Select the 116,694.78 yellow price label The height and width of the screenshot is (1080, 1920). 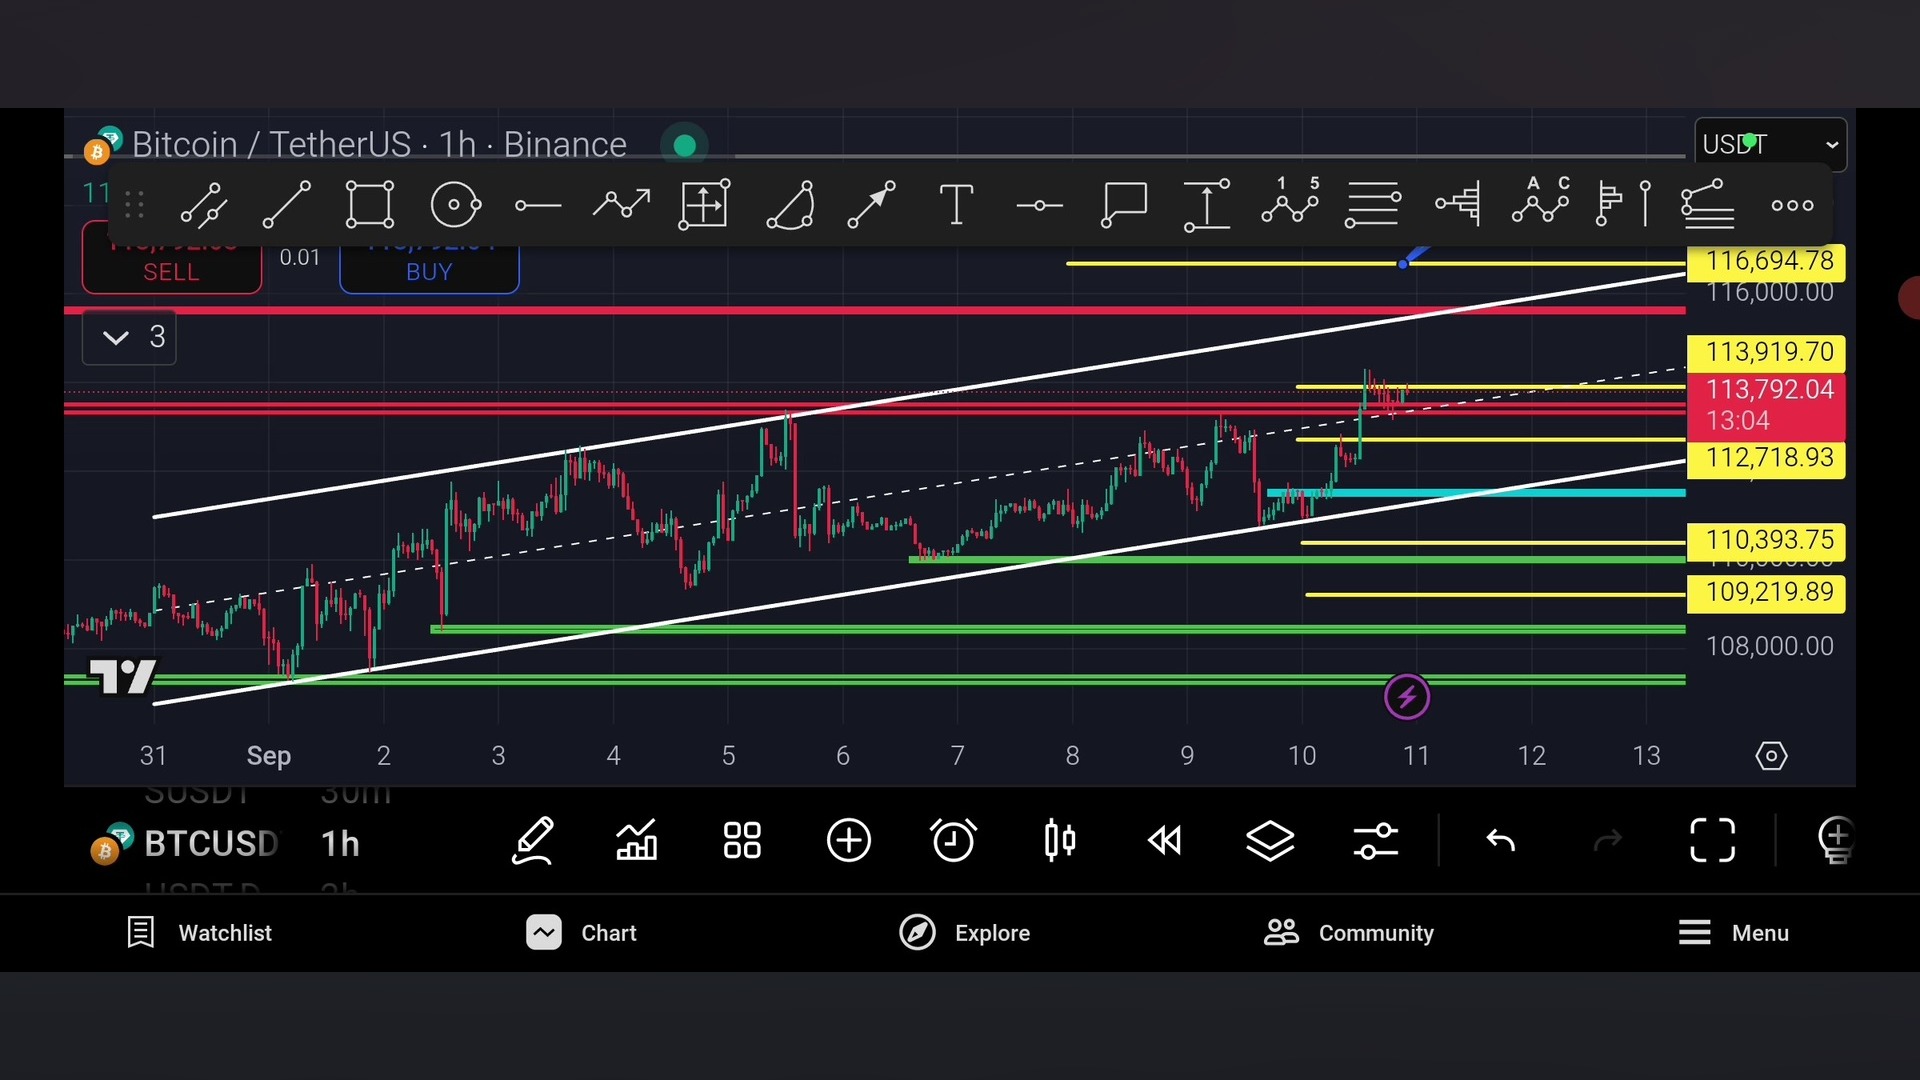pos(1766,262)
